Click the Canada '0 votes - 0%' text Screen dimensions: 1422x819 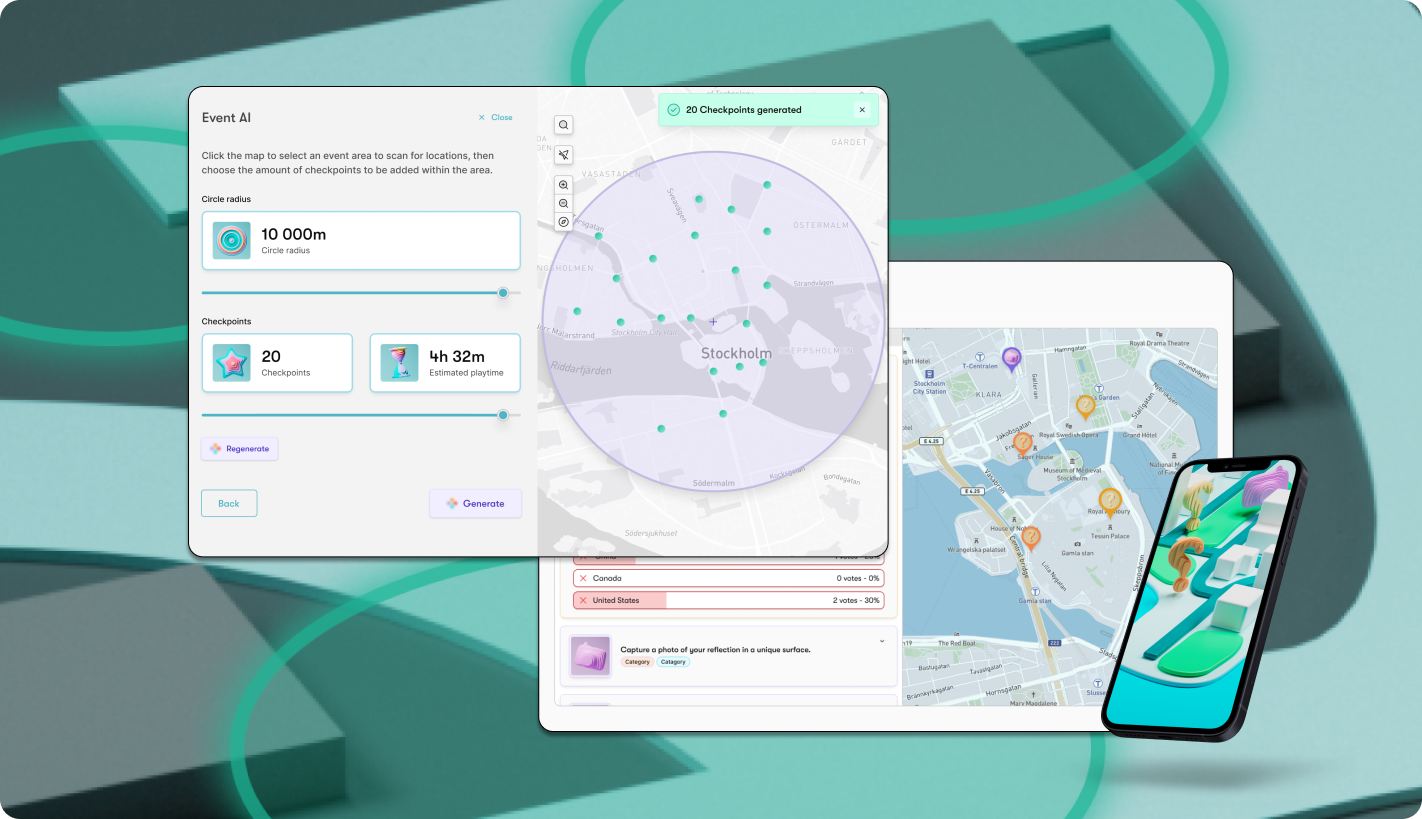[x=857, y=578]
